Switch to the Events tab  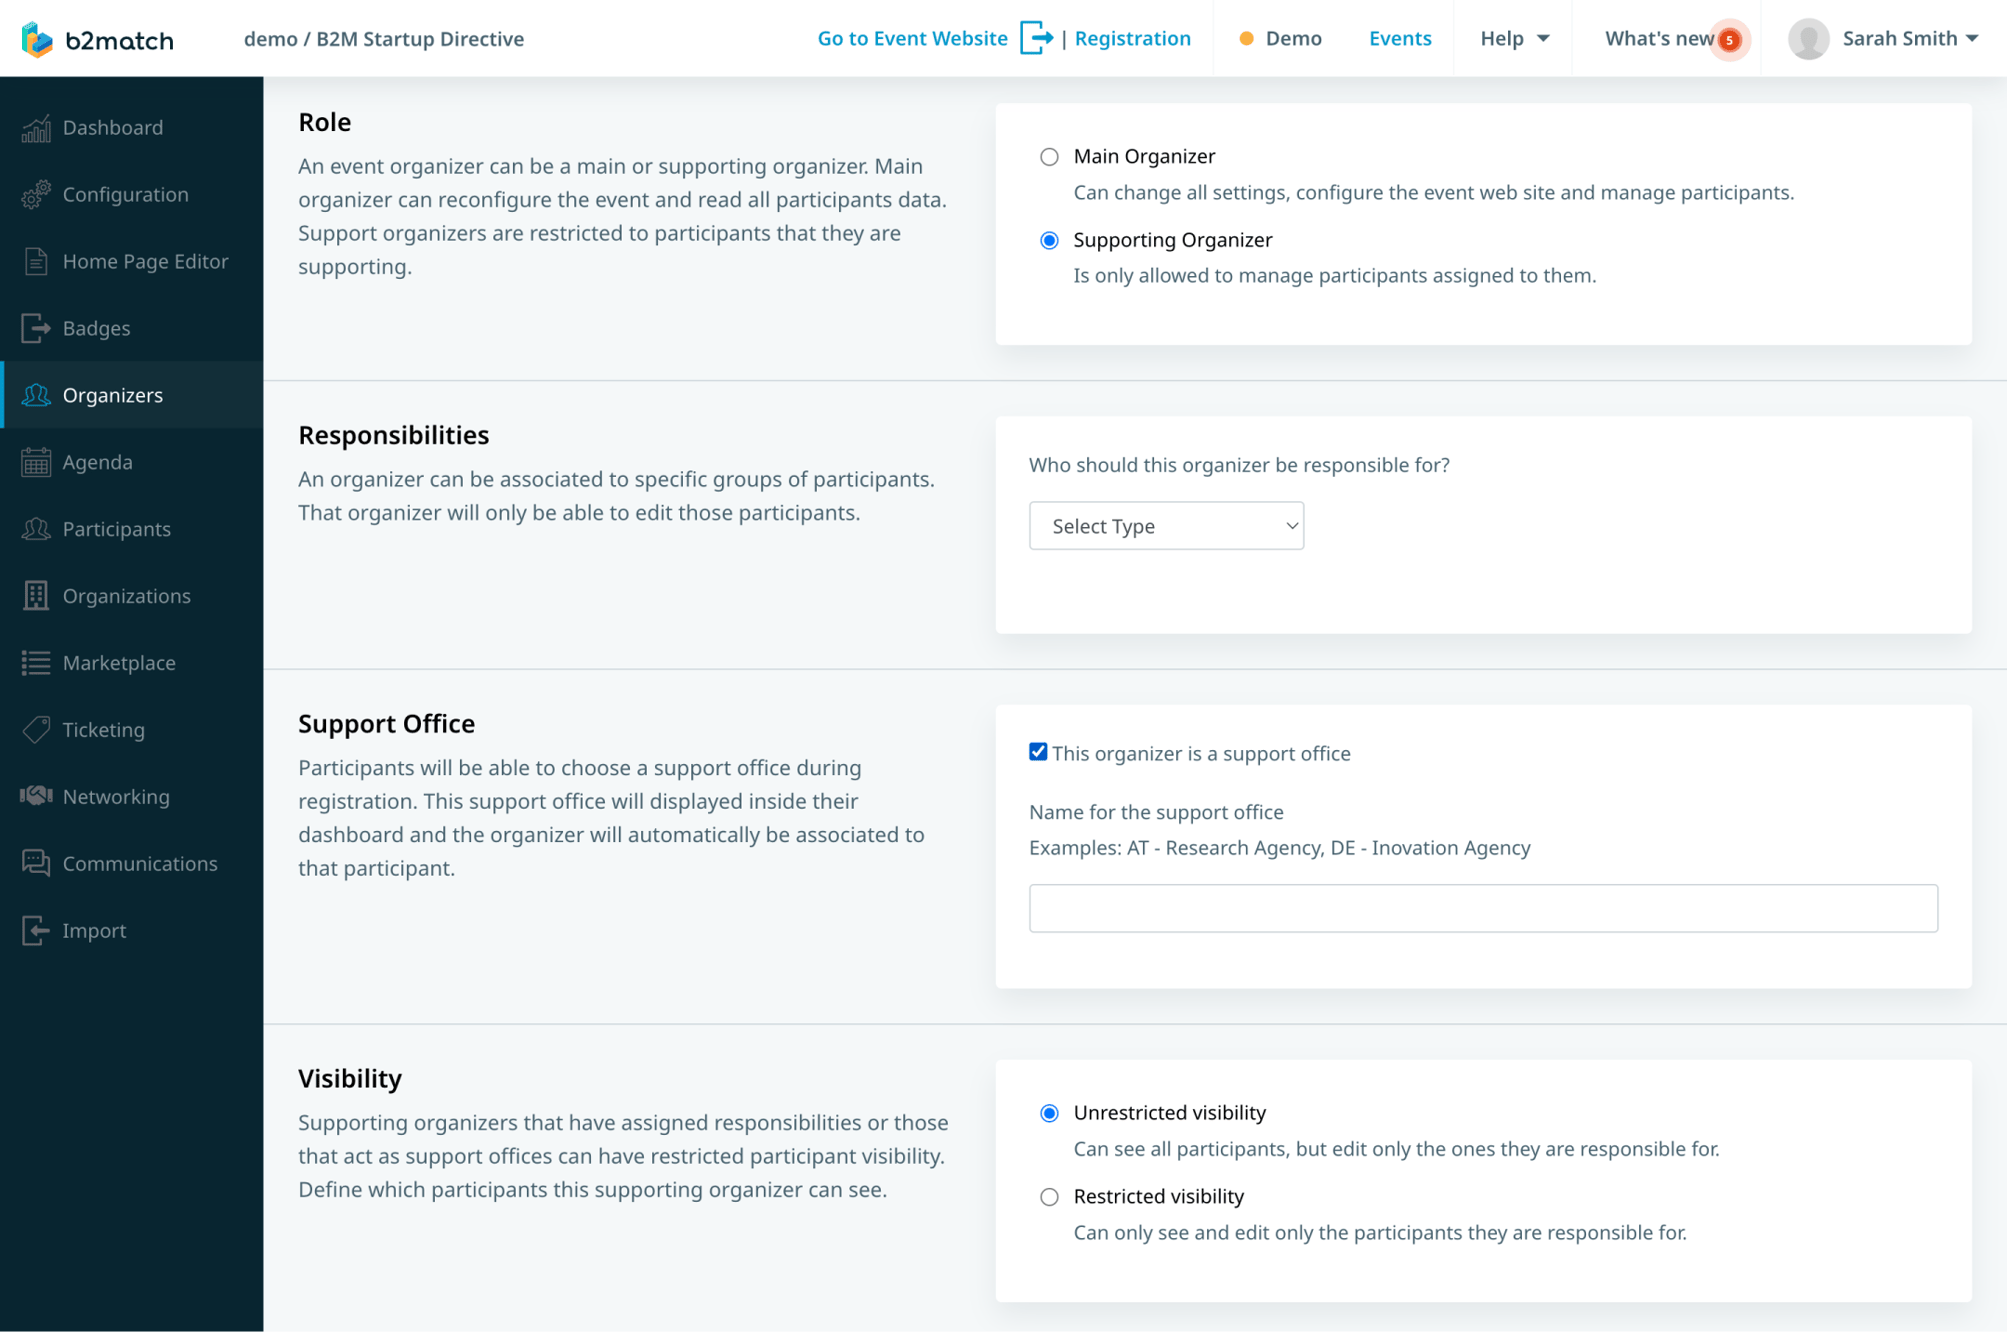1400,38
